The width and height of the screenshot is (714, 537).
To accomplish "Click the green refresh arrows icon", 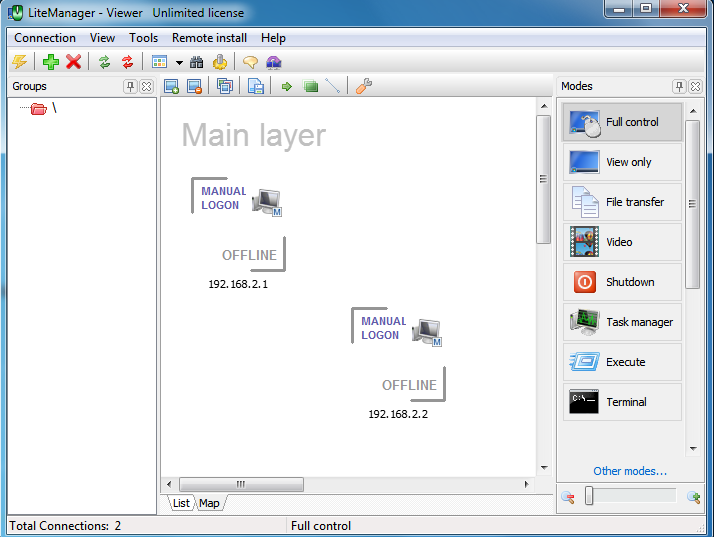I will [x=105, y=61].
